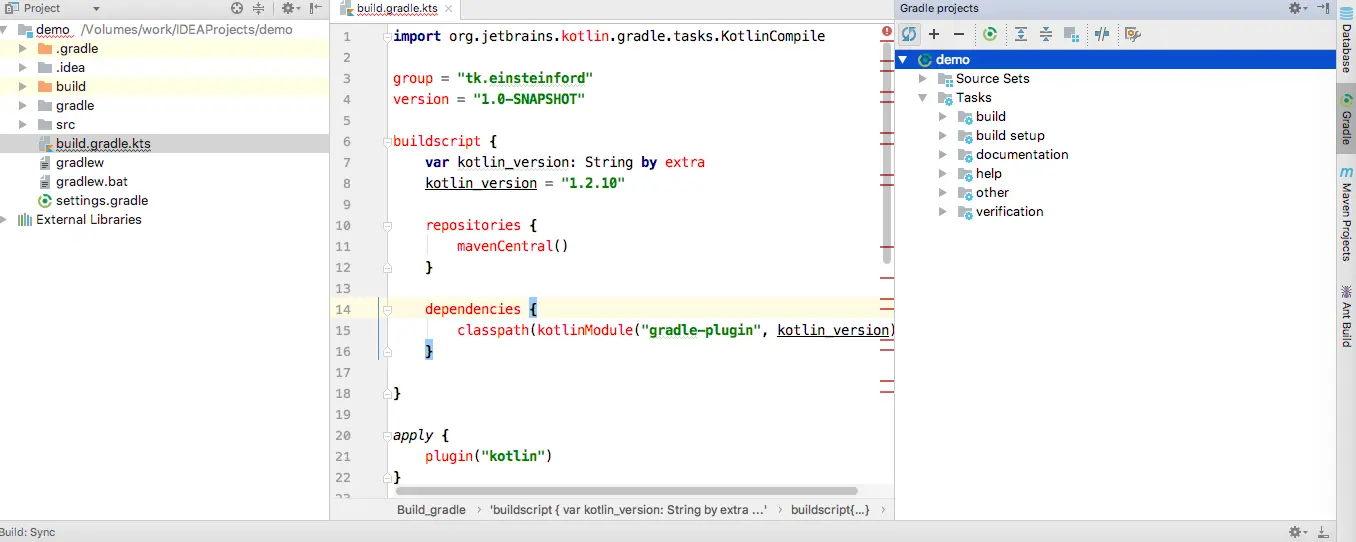Hide the Gradle projects panel
The height and width of the screenshot is (542, 1356).
click(x=1323, y=8)
